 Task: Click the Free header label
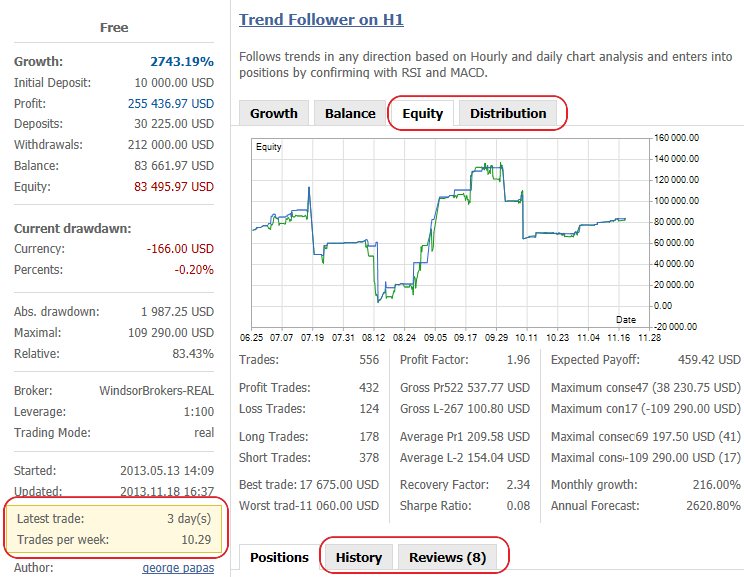click(x=114, y=28)
